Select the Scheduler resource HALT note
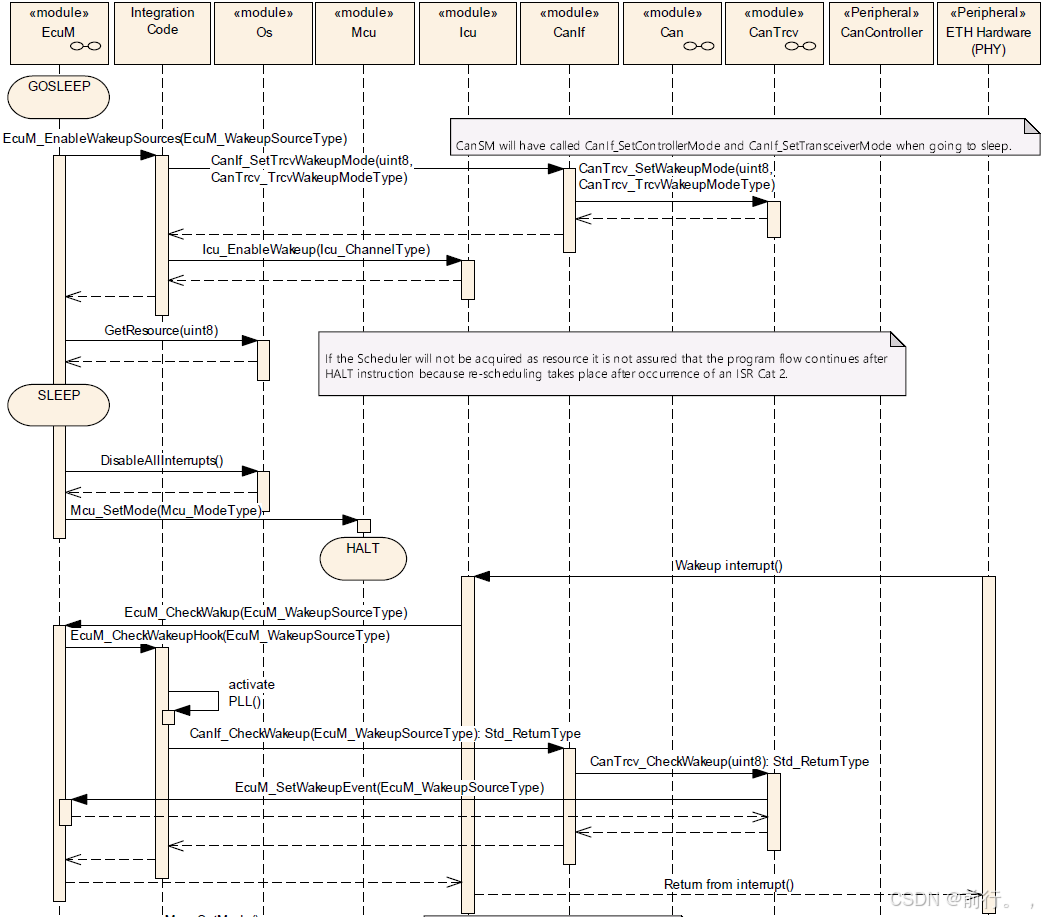Image resolution: width=1045 pixels, height=917 pixels. 612,364
